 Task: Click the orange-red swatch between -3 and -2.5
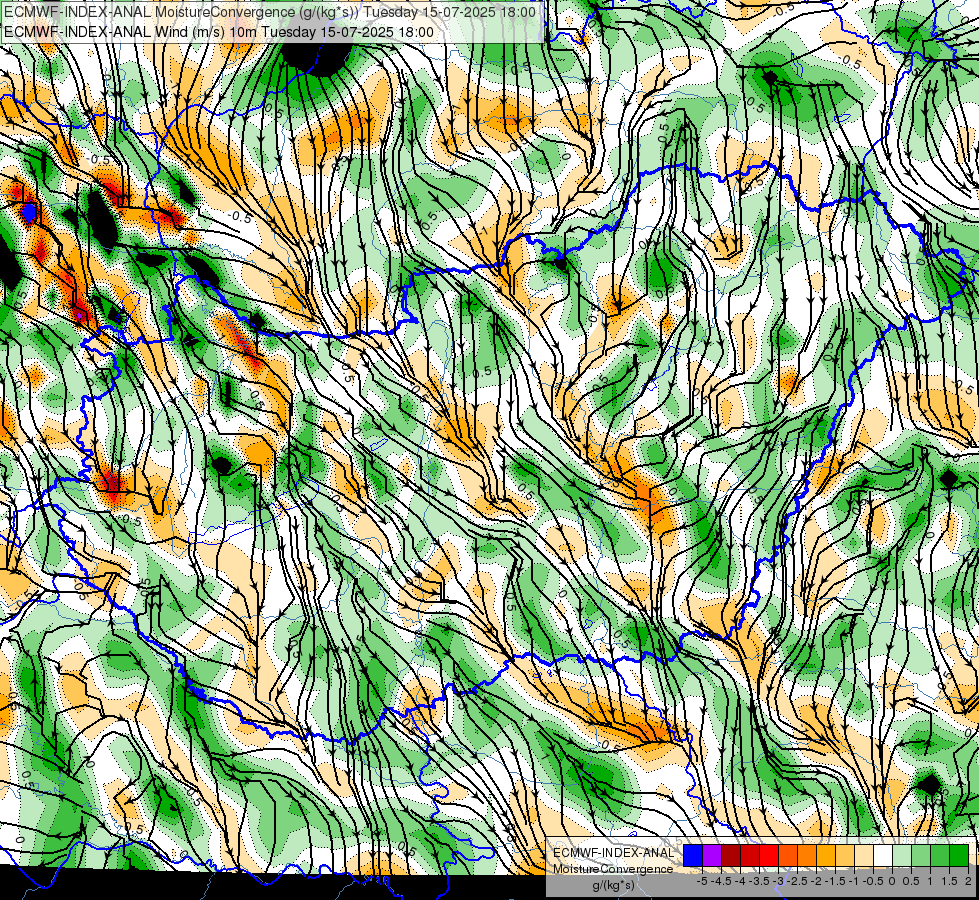point(788,856)
